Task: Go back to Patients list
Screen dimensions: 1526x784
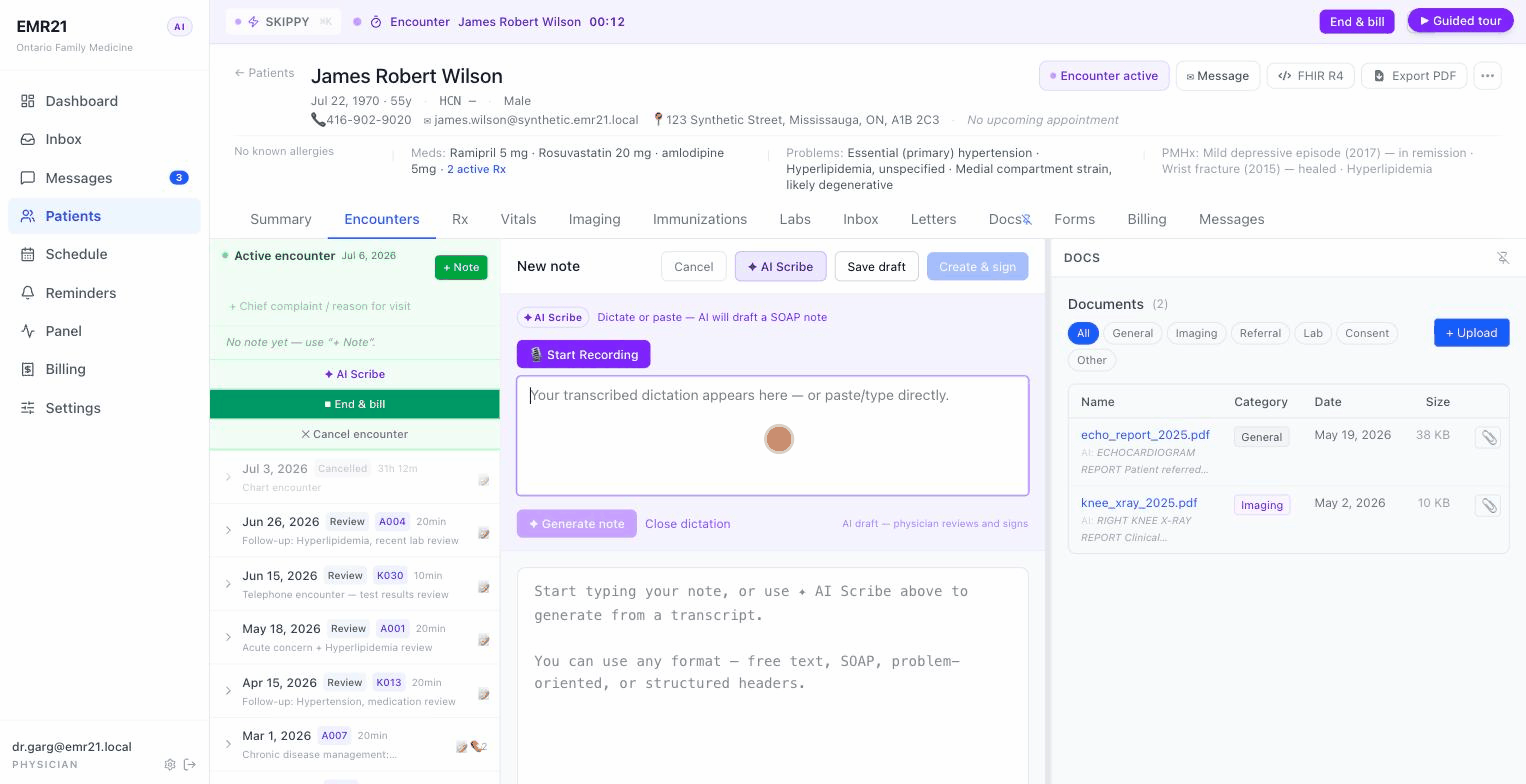Action: click(x=264, y=73)
